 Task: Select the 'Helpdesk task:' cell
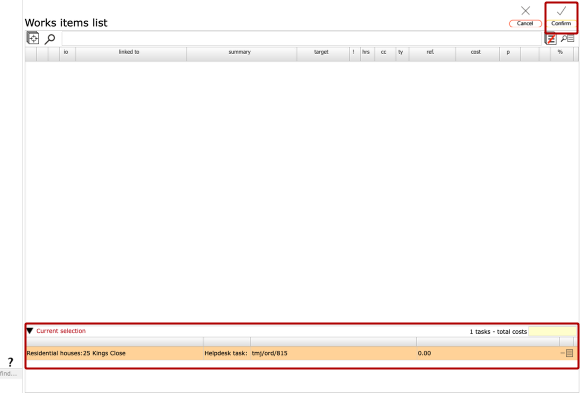tap(226, 353)
